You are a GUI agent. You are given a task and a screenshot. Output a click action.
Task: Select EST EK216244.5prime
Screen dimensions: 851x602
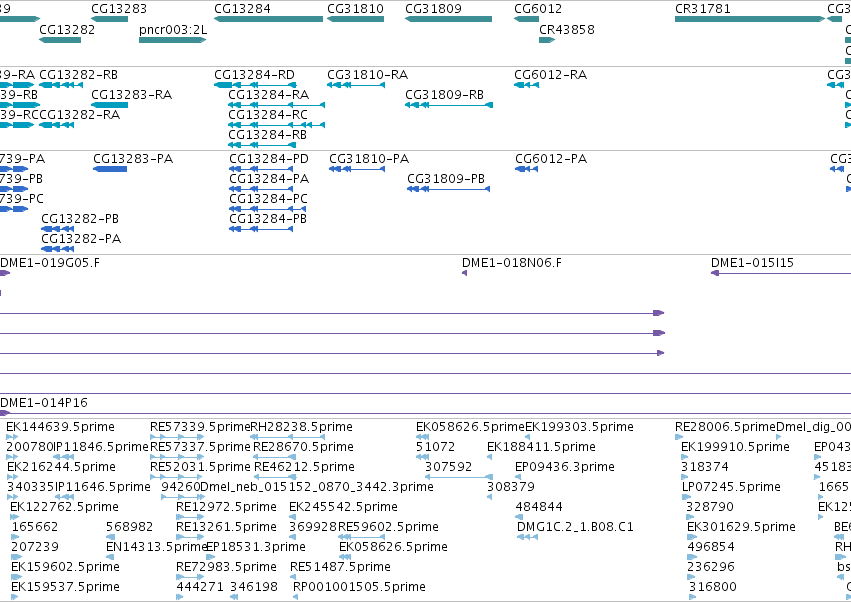(12, 477)
